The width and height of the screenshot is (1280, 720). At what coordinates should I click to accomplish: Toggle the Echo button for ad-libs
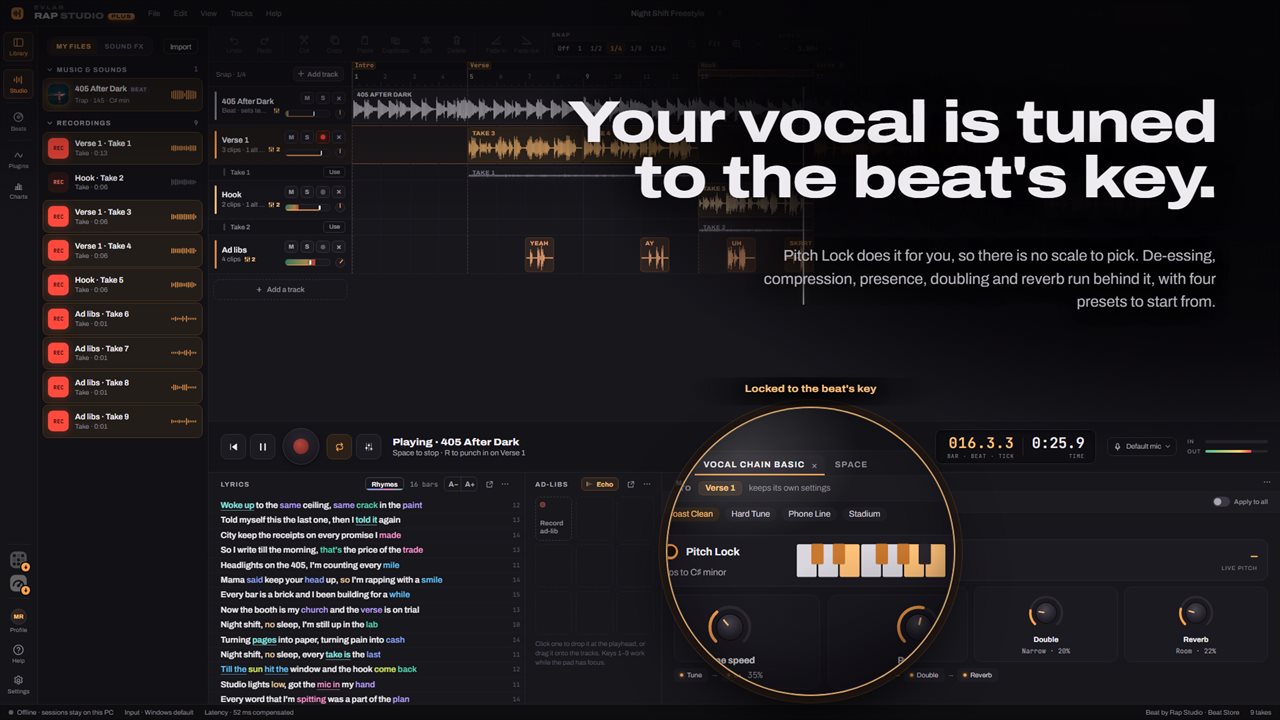point(600,484)
